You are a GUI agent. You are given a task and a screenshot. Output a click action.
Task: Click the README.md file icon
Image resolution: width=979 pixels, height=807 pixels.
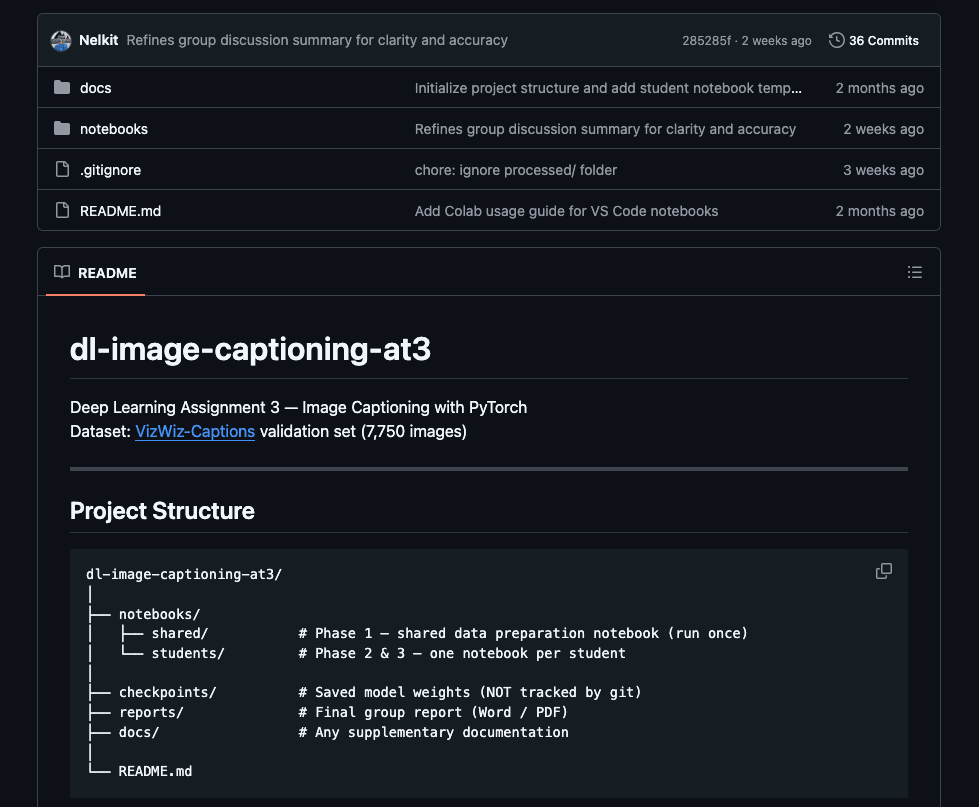pos(62,210)
